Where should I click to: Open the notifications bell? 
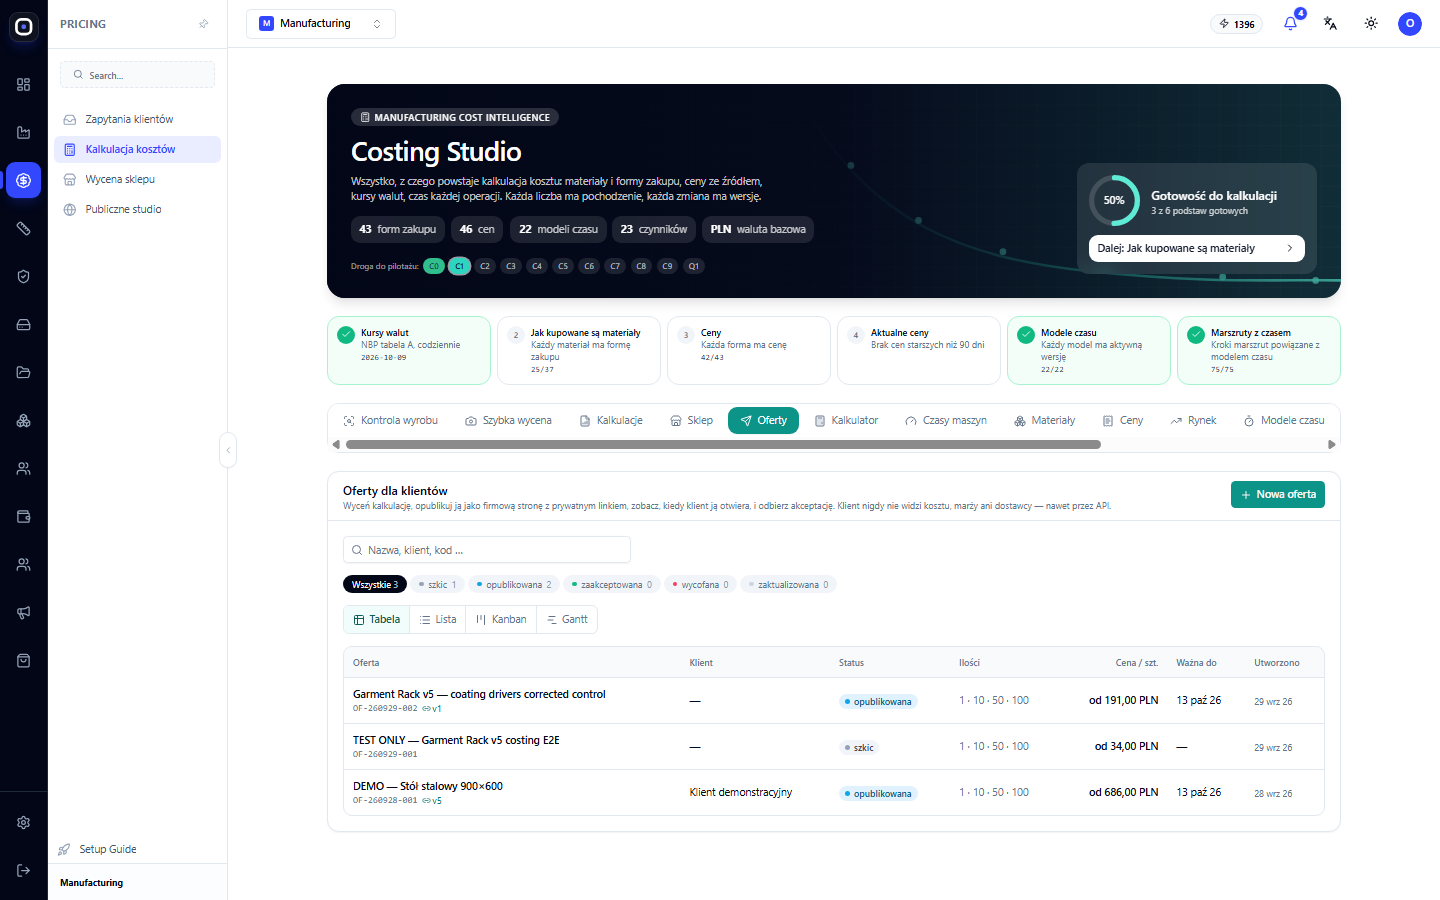tap(1290, 24)
